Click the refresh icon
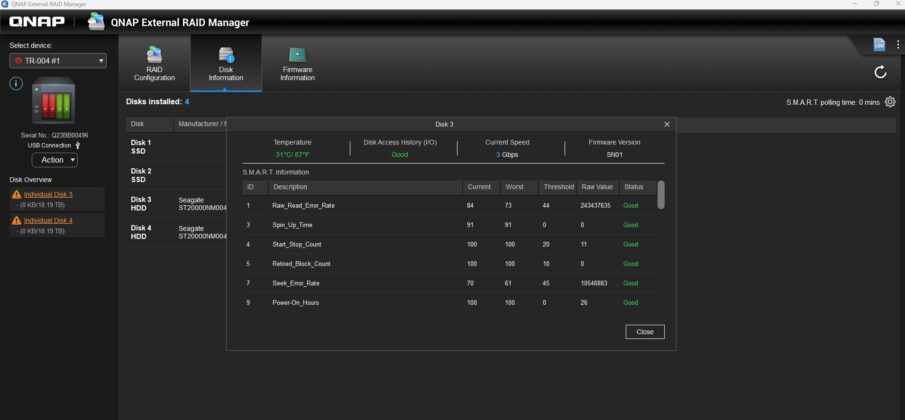Viewport: 905px width, 420px height. click(x=880, y=72)
